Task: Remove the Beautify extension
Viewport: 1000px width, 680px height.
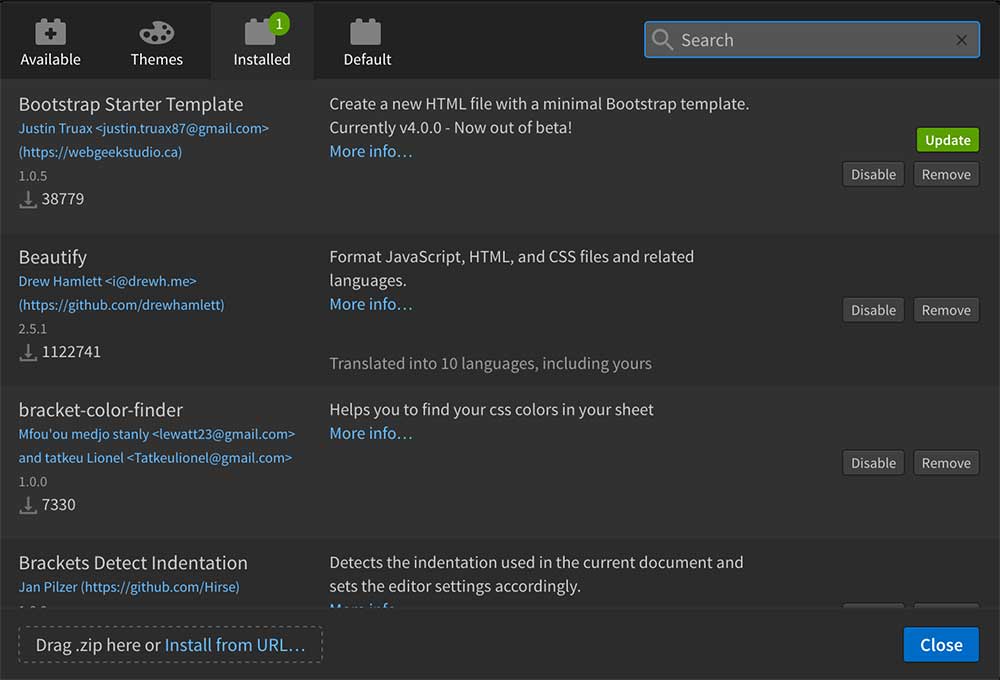Action: pos(946,310)
